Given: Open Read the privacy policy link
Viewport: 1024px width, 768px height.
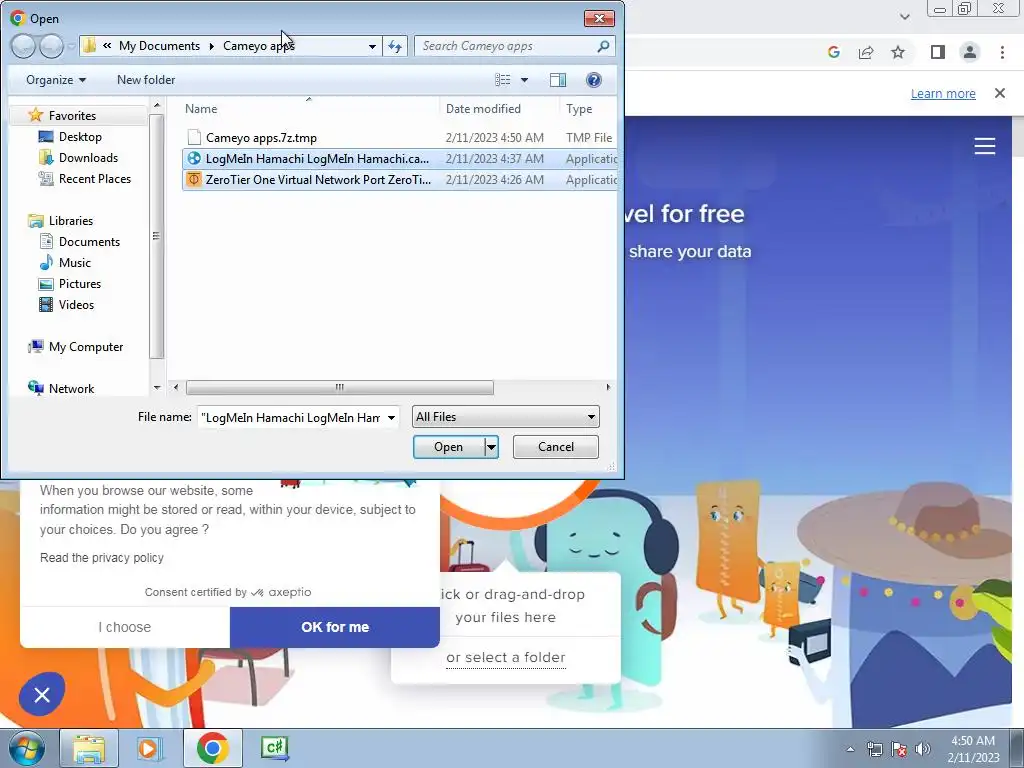Looking at the screenshot, I should coord(102,558).
